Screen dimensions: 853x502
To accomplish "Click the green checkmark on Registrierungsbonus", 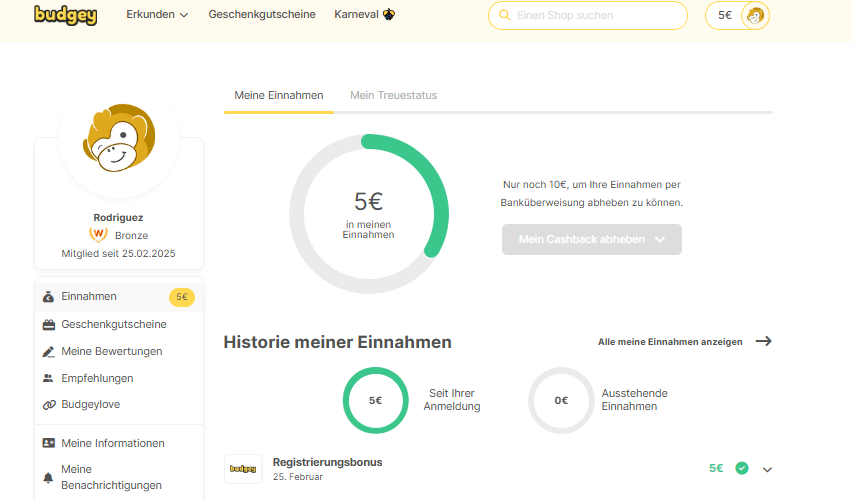I will (x=742, y=468).
